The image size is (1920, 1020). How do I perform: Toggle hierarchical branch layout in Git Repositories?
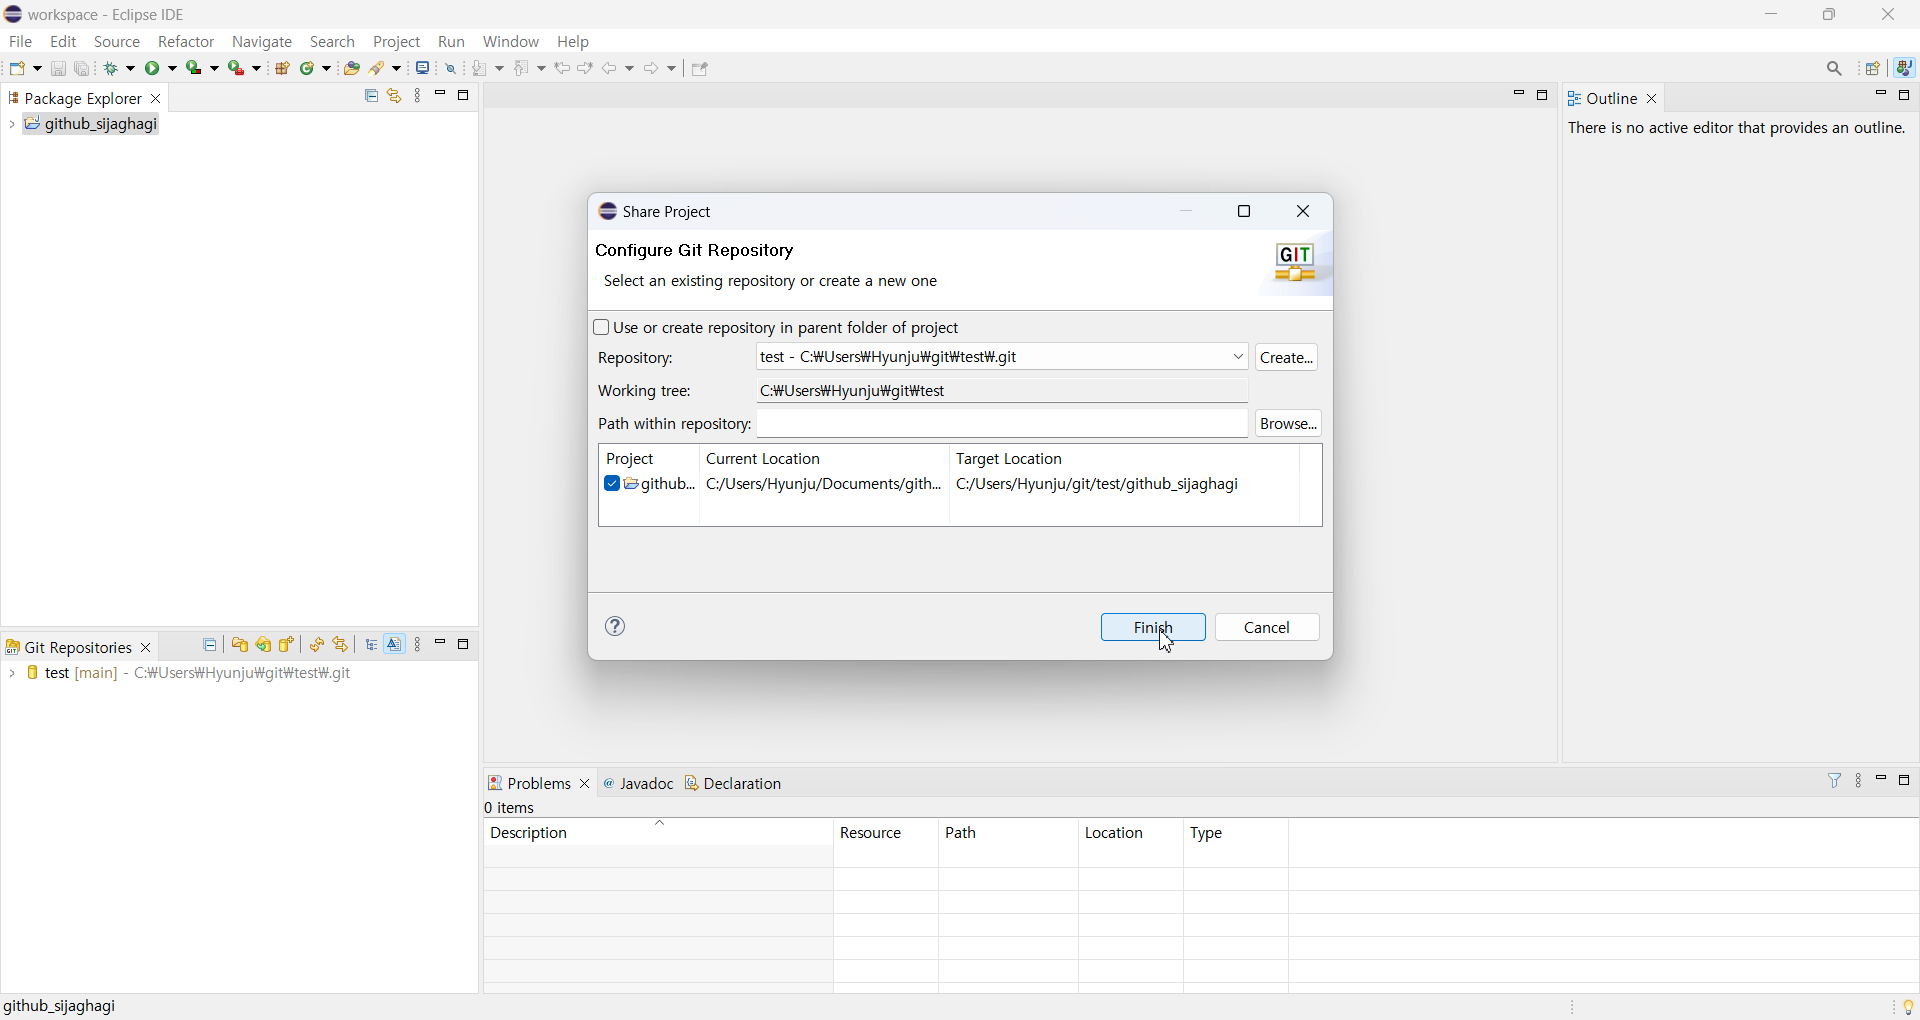coord(372,645)
